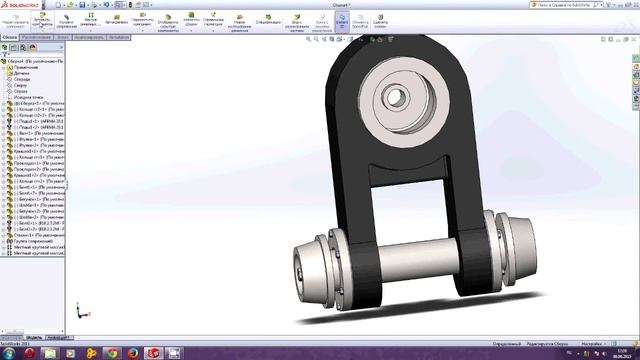Viewport: 640px width, 360px height.
Task: Click Редактируется Сборка in the status bar
Action: tap(547, 344)
